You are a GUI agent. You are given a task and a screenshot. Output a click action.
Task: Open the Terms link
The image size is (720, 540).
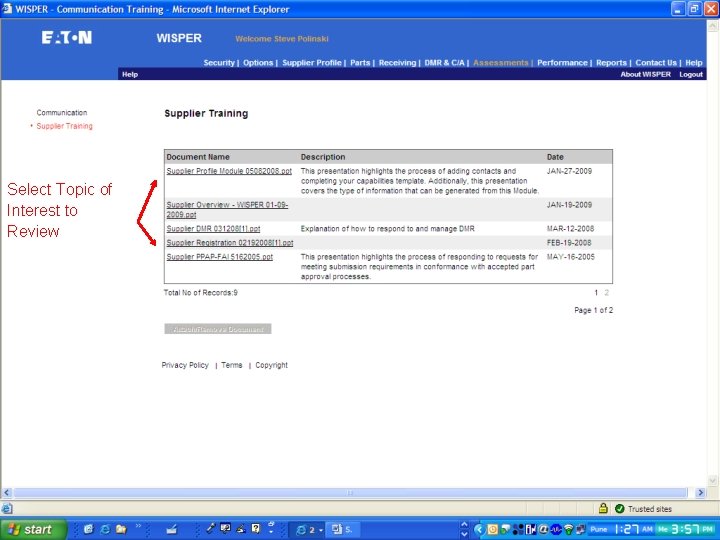(x=231, y=365)
